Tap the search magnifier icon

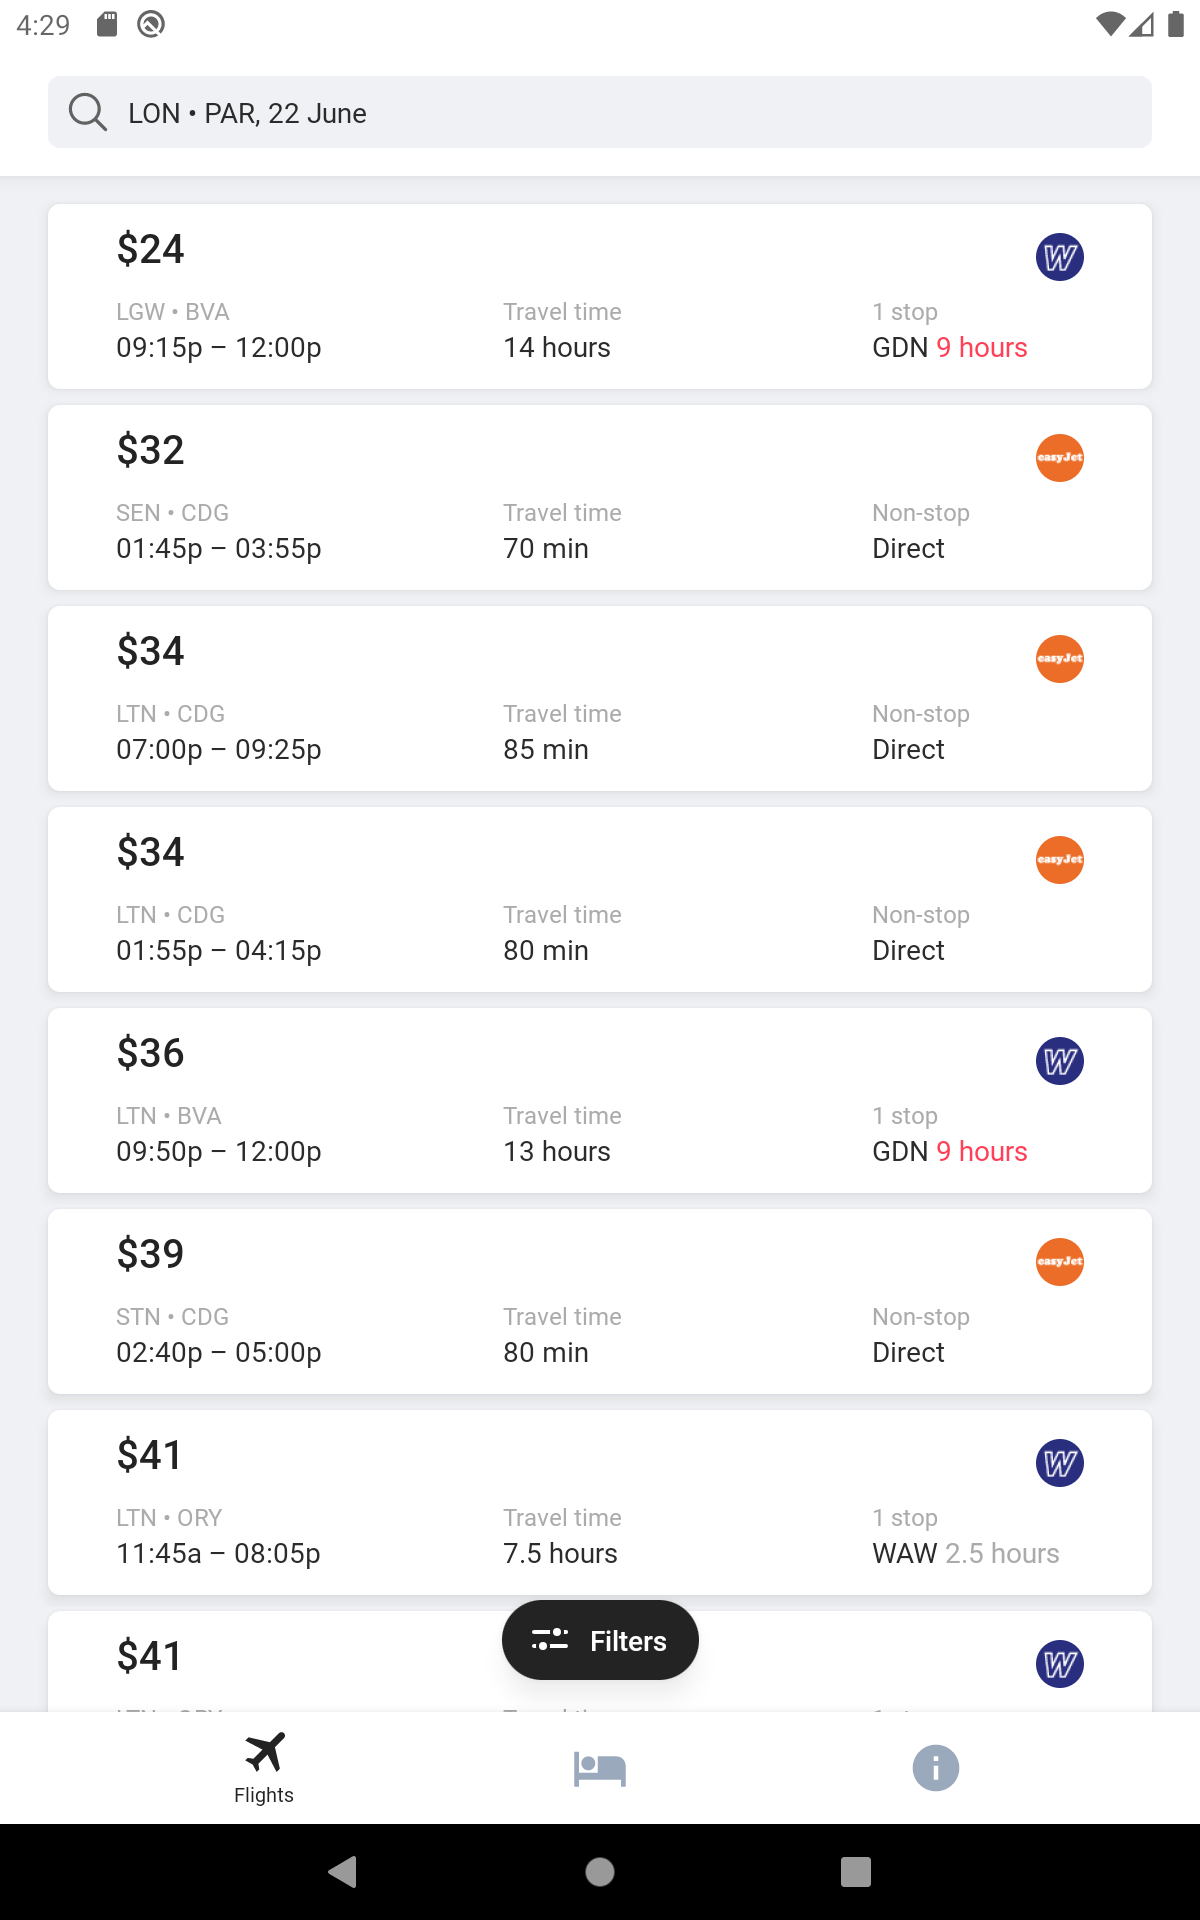(87, 112)
